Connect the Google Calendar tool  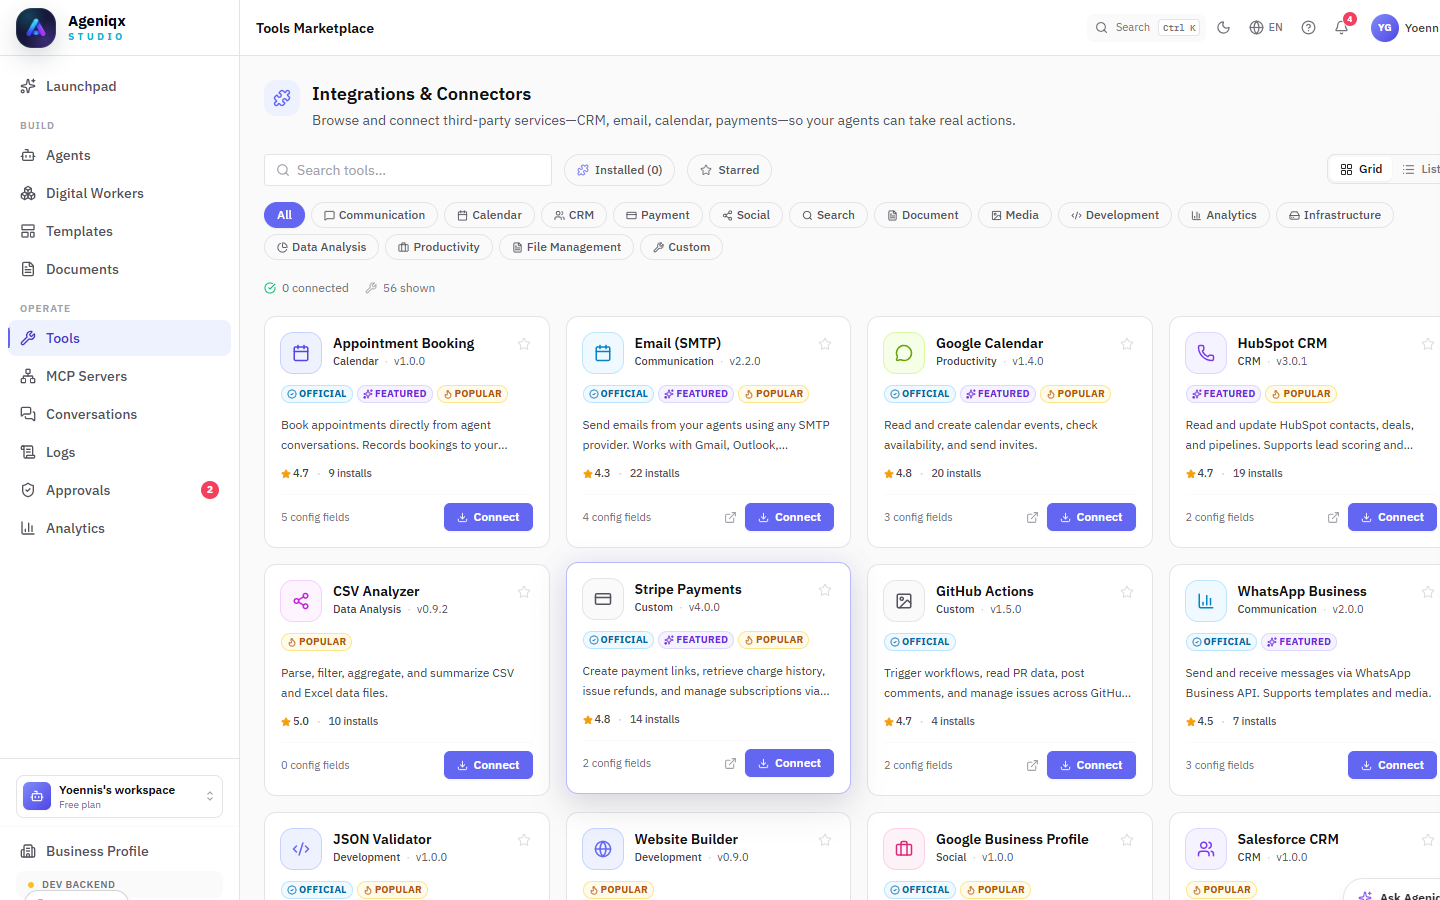pyautogui.click(x=1091, y=517)
